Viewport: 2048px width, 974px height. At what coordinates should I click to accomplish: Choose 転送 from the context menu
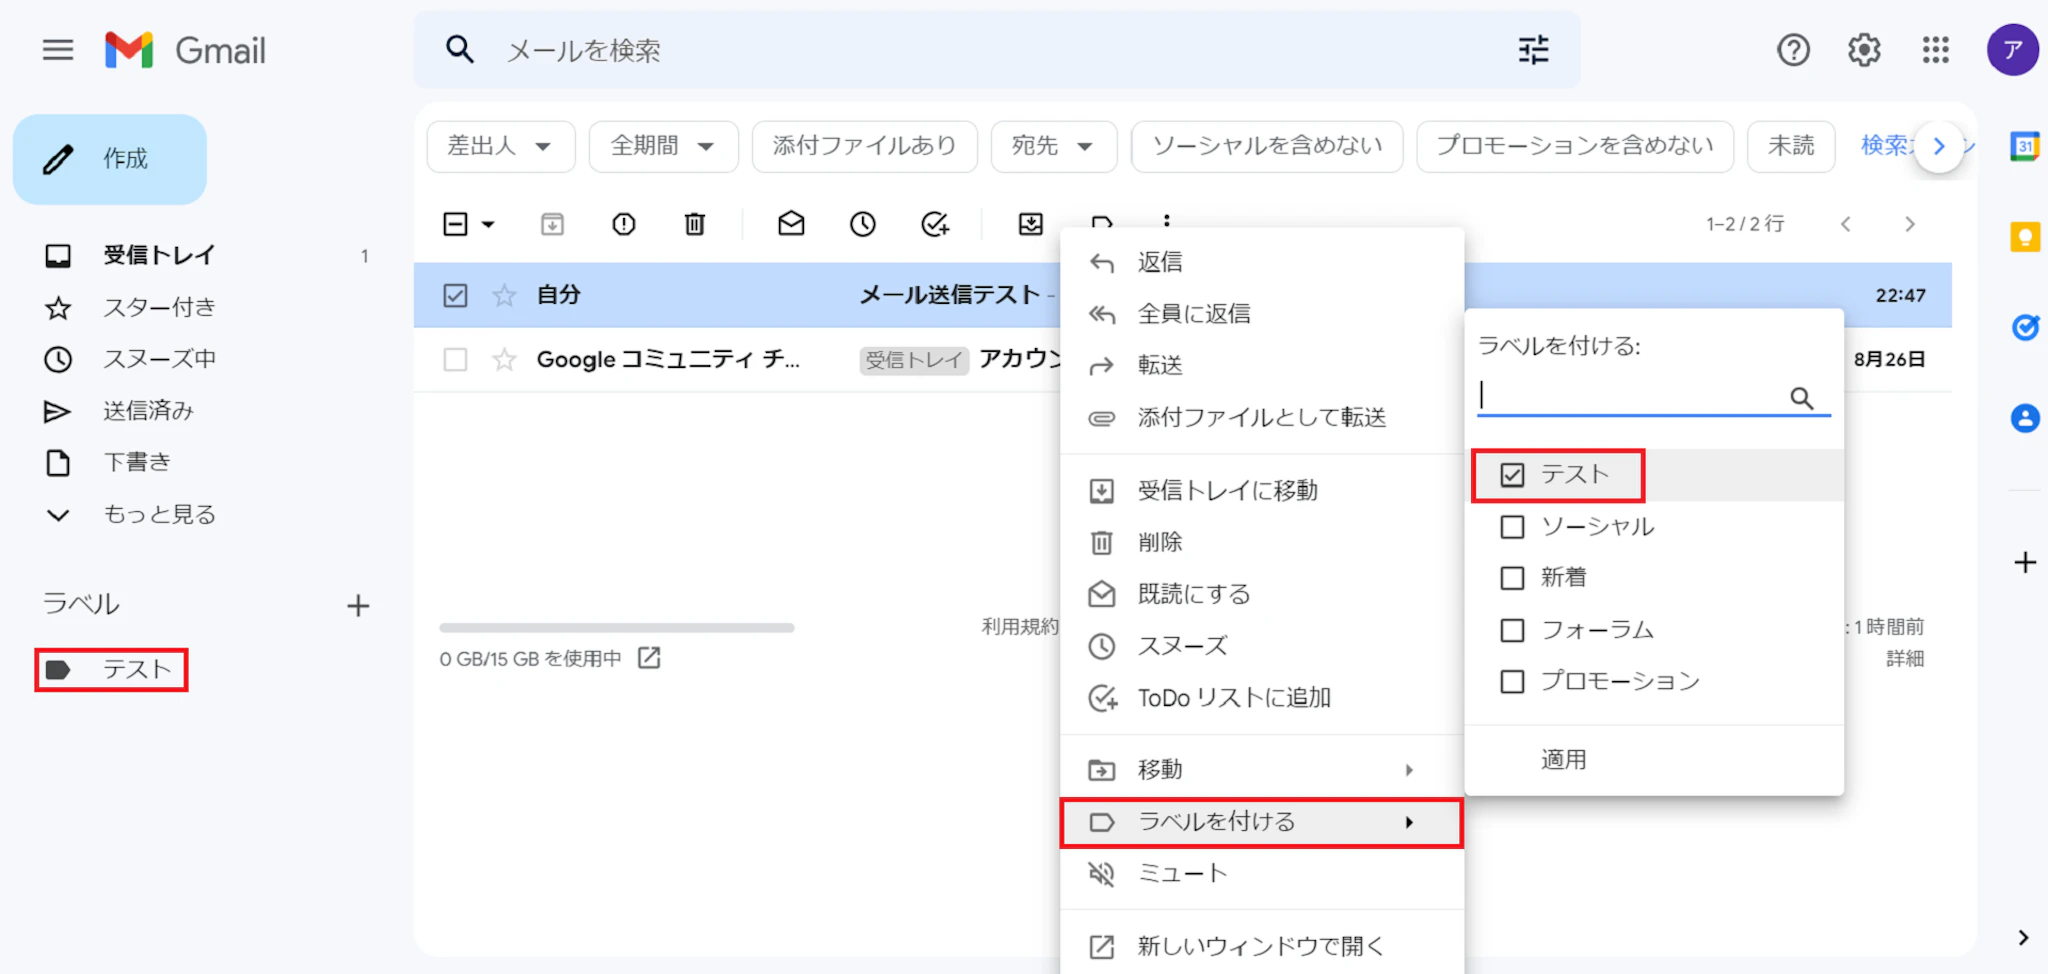1160,366
